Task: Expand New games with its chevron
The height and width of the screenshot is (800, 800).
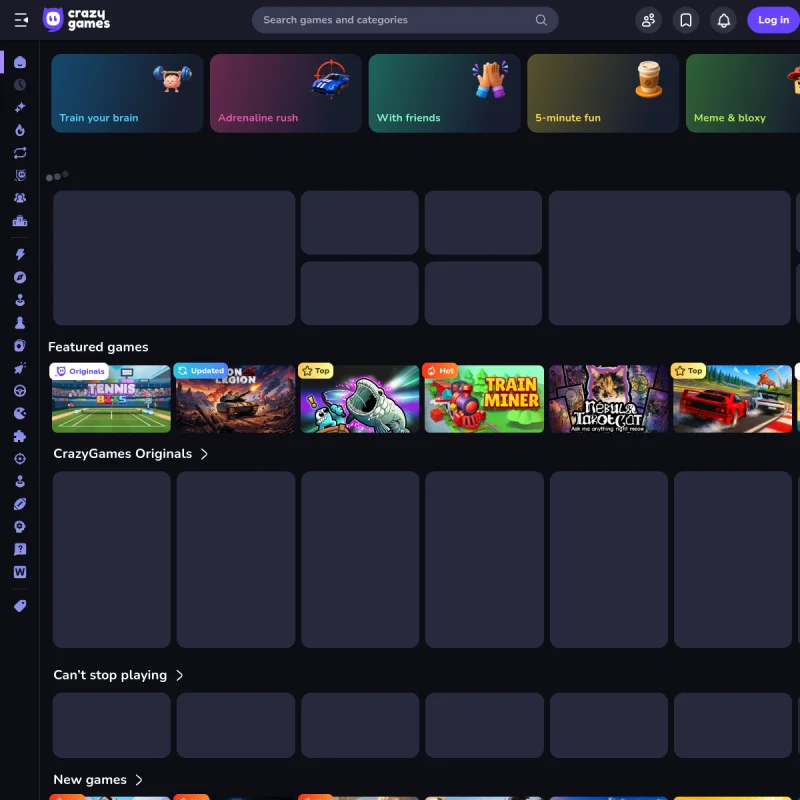Action: (x=139, y=780)
